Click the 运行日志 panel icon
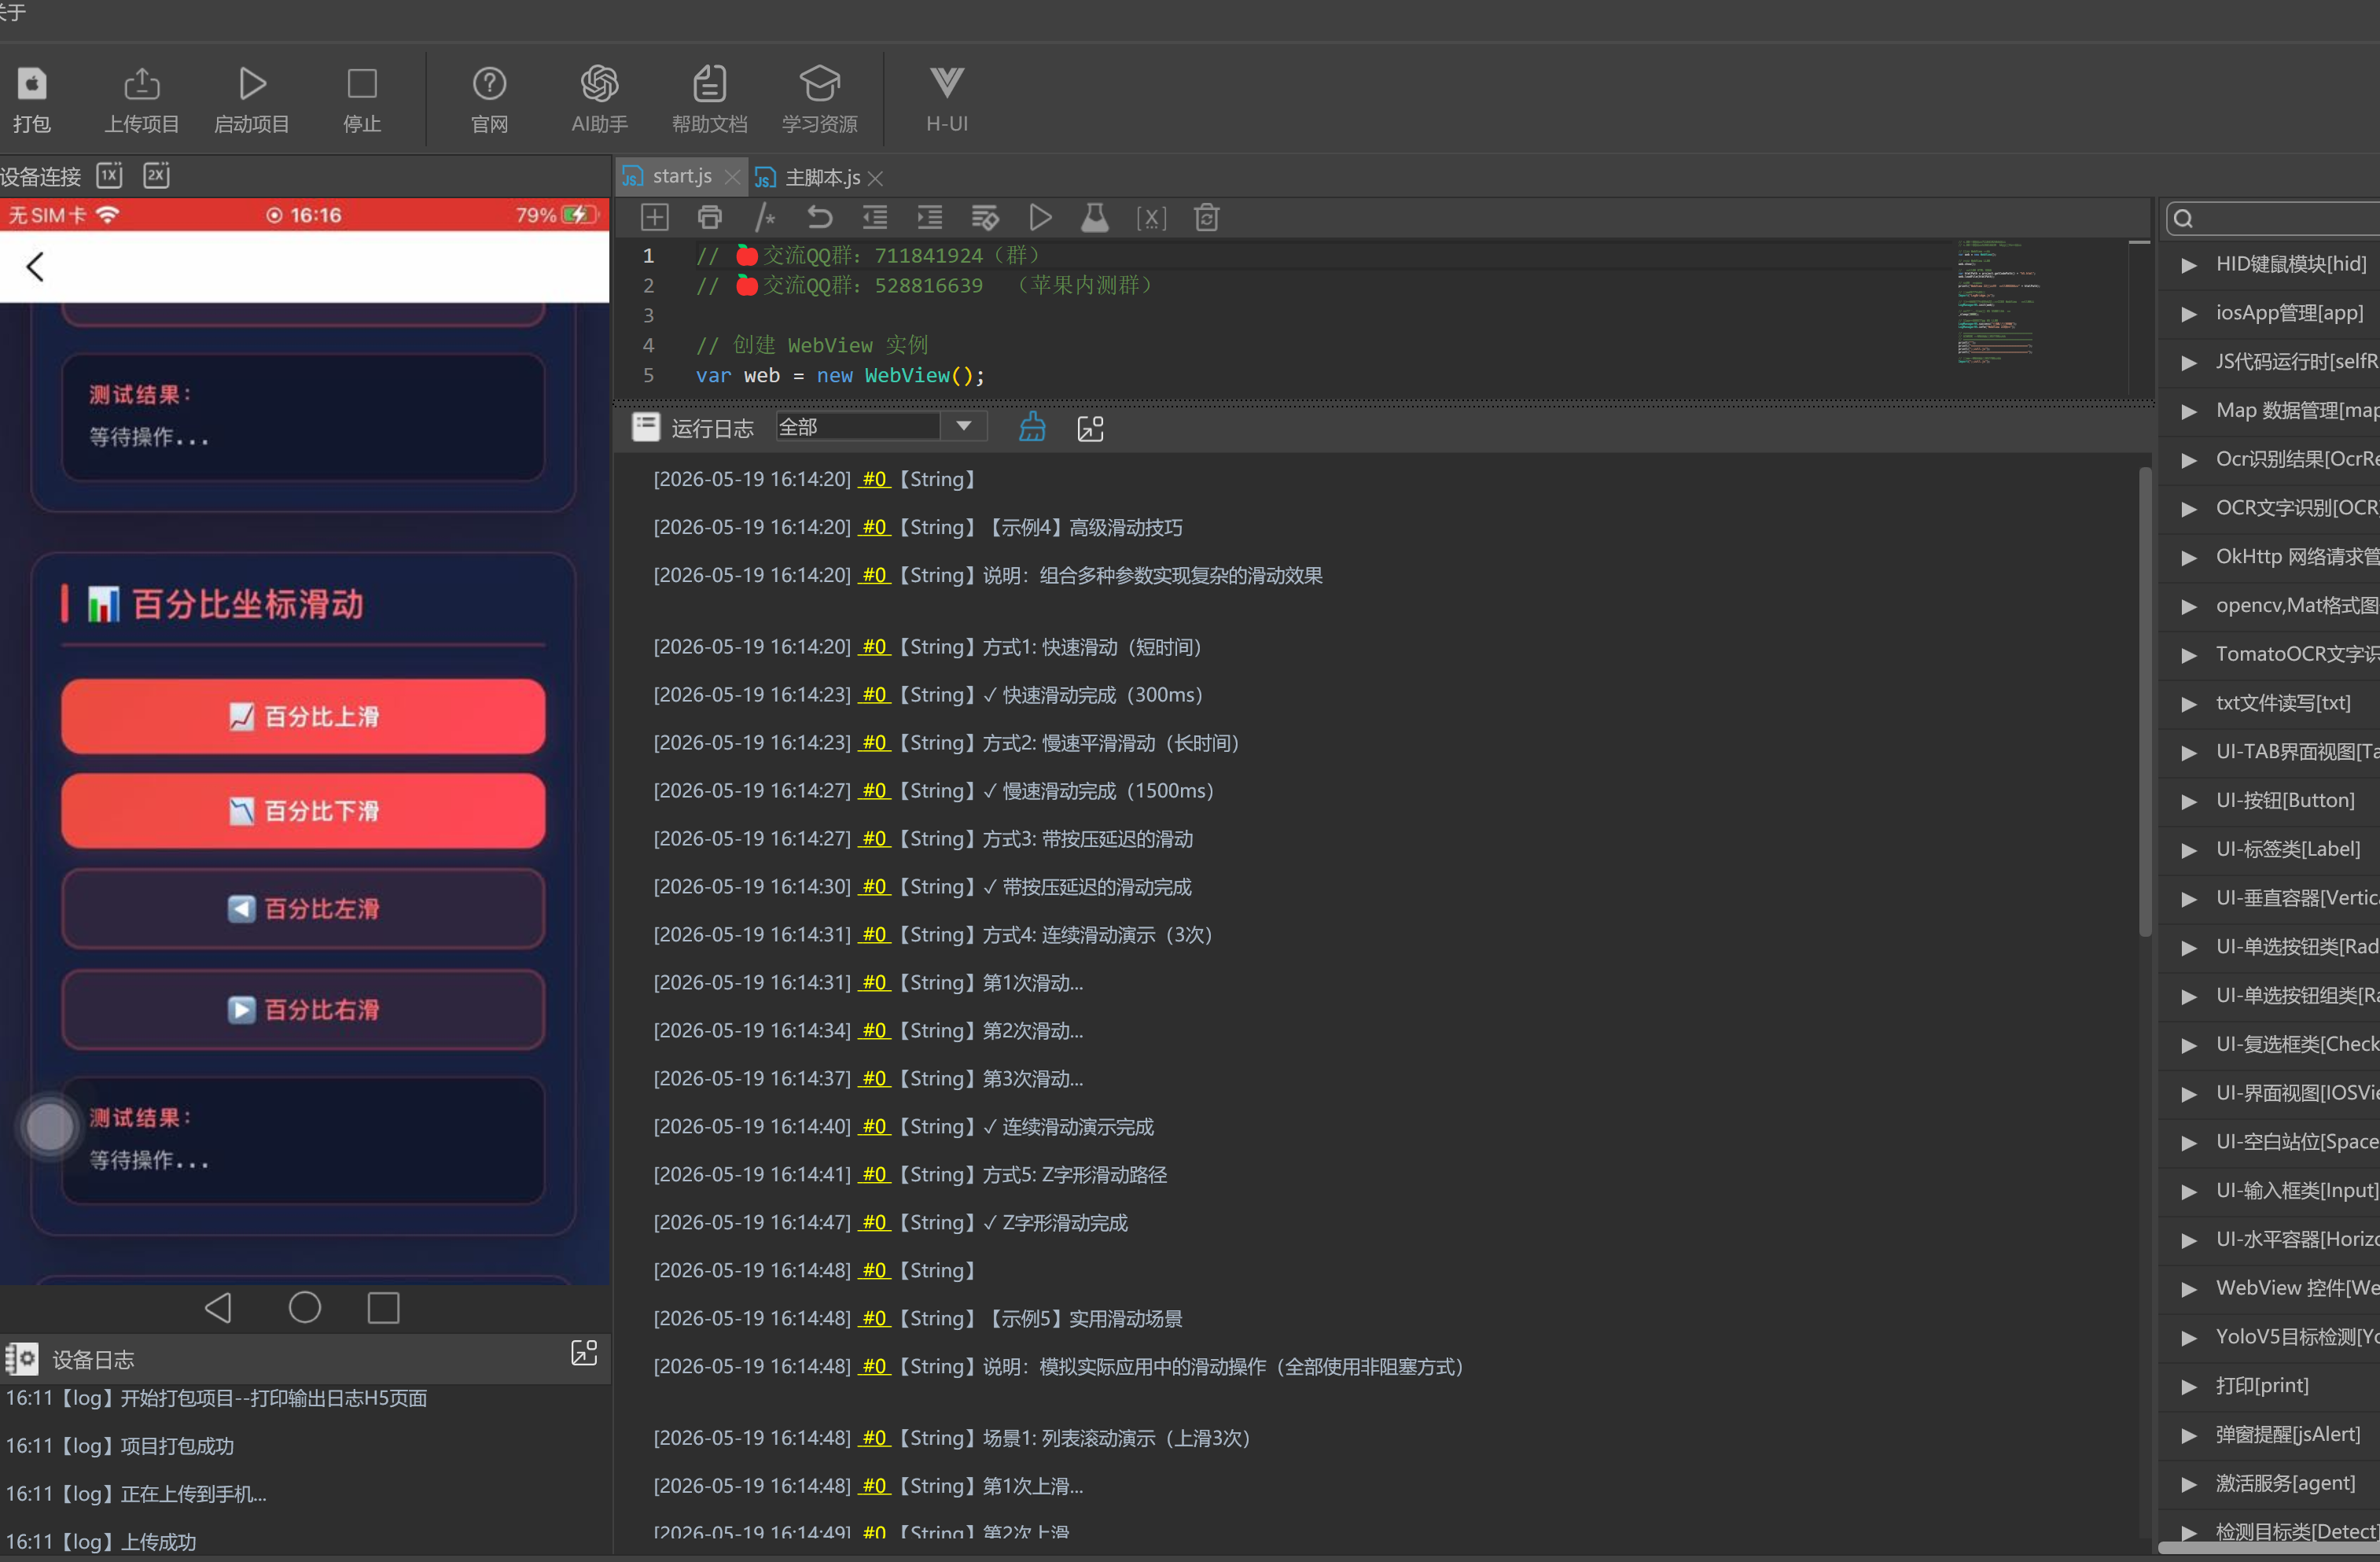The image size is (2380, 1562). tap(646, 427)
